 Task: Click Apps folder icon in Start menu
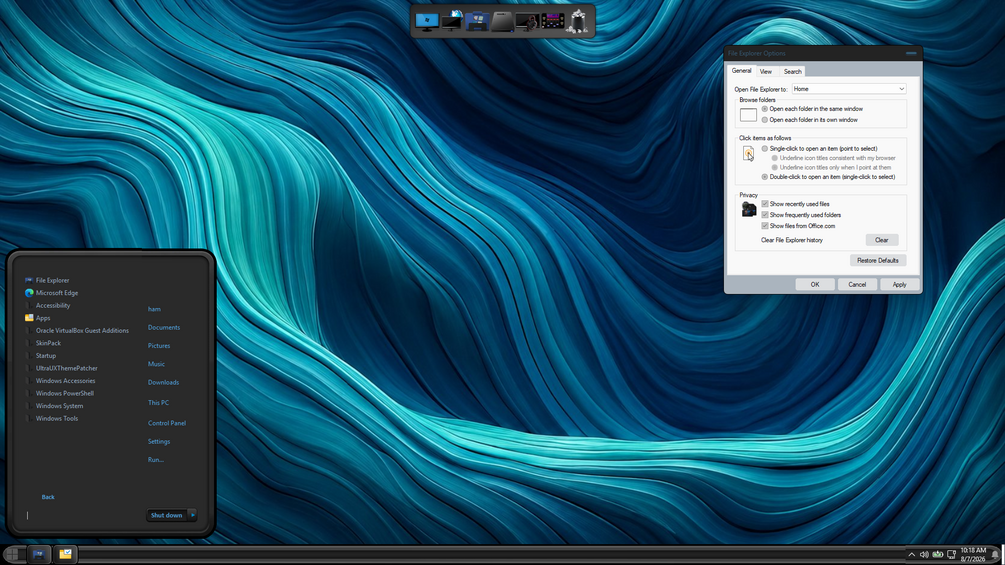(29, 318)
